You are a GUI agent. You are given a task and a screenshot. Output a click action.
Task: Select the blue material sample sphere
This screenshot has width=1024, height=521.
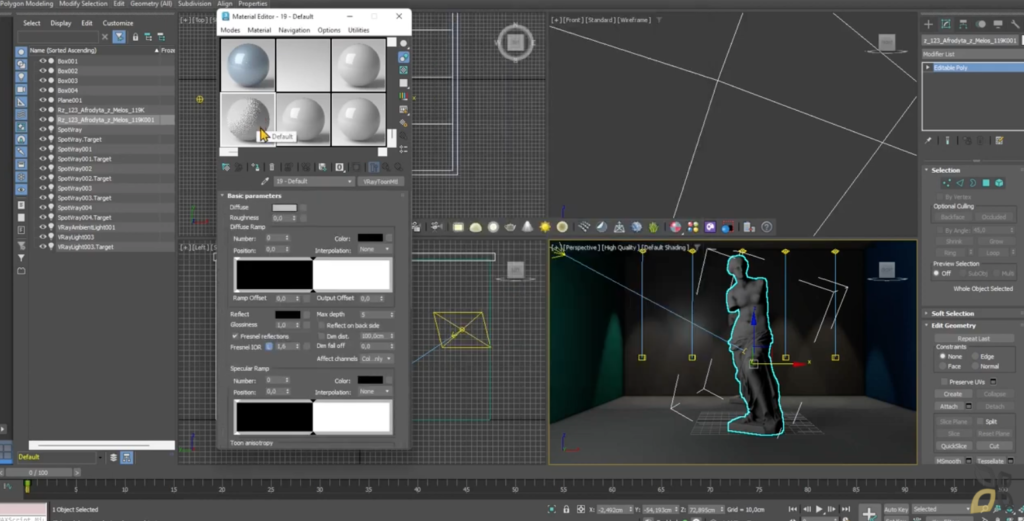point(248,65)
